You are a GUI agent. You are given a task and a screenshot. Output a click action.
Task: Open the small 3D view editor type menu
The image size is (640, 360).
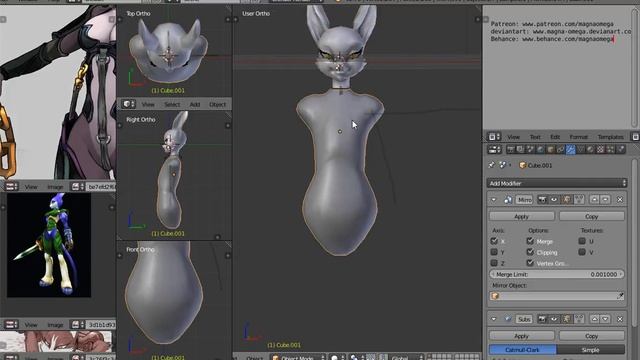[x=129, y=104]
